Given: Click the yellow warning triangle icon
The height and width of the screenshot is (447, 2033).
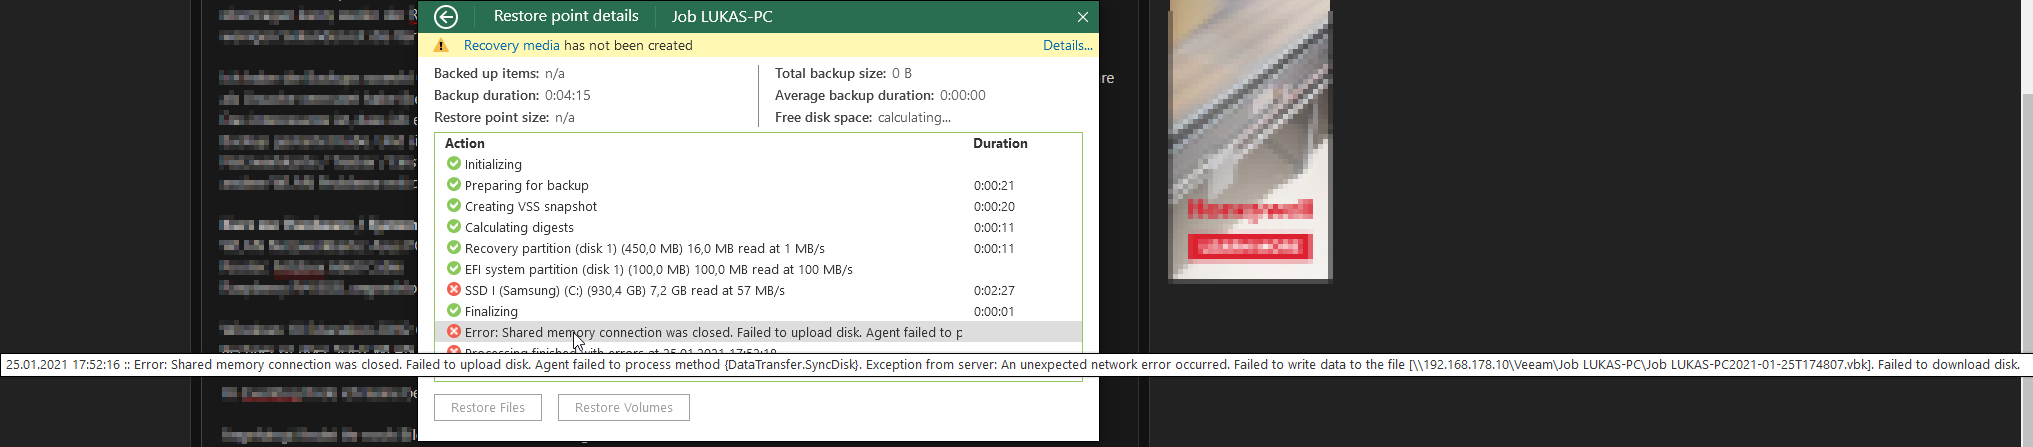Looking at the screenshot, I should pyautogui.click(x=441, y=45).
